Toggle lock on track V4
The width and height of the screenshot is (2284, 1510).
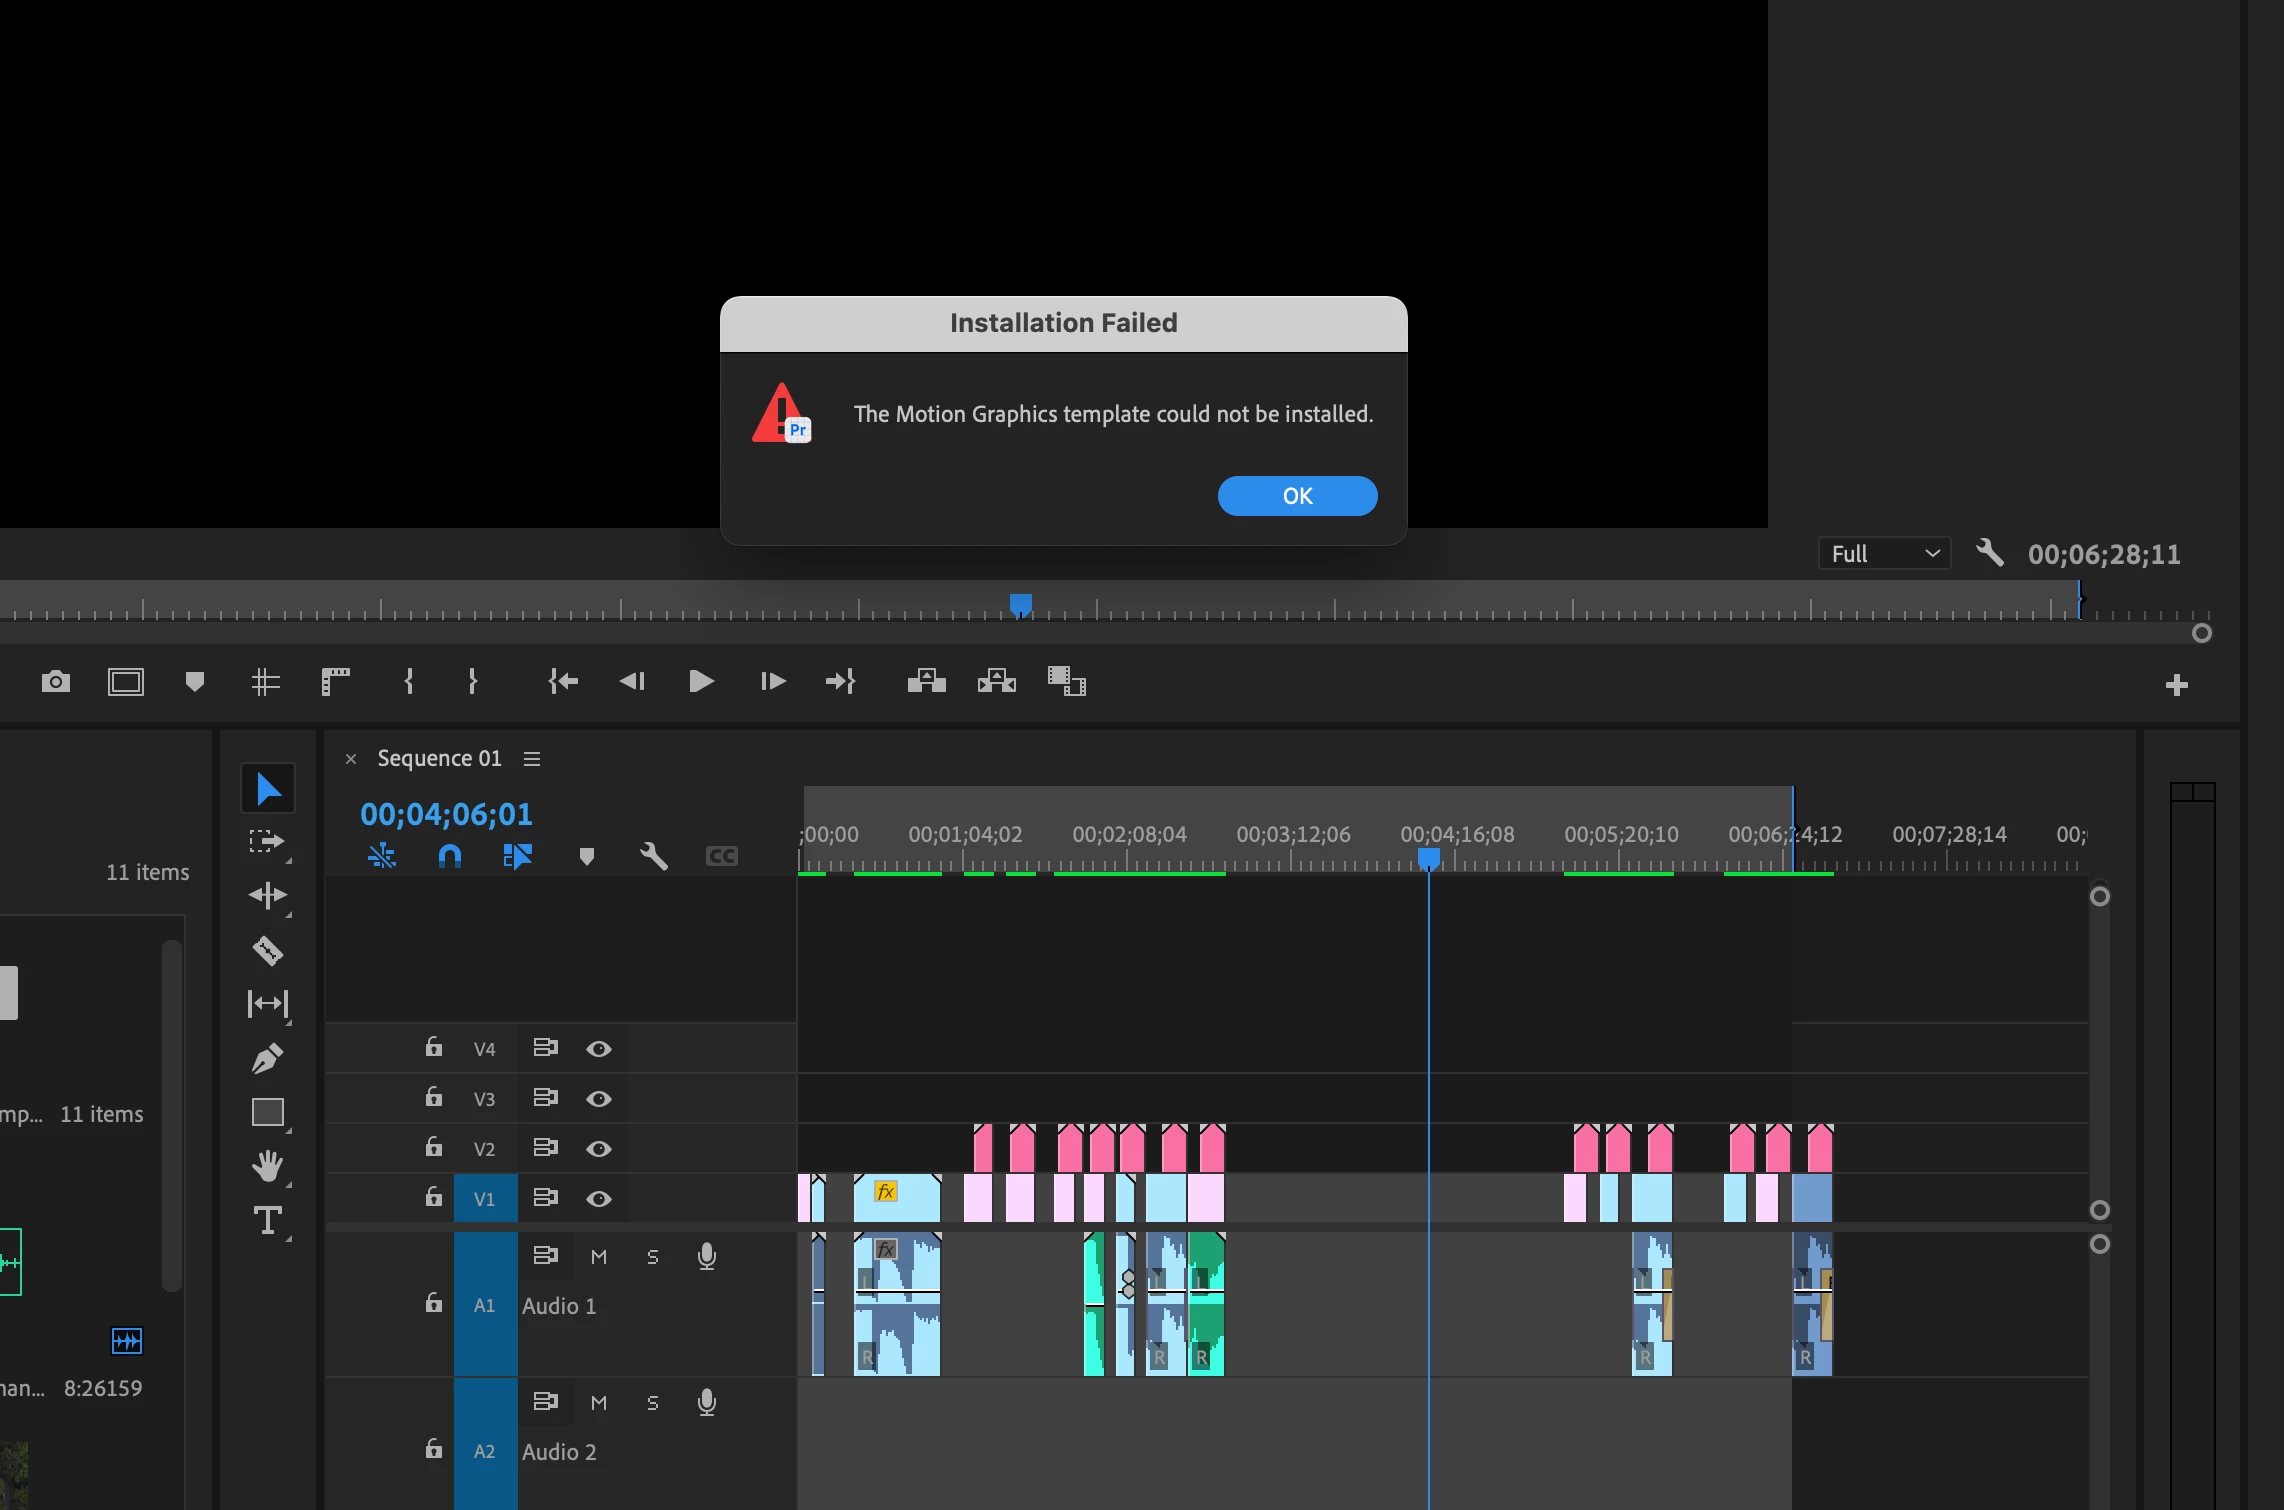[433, 1047]
